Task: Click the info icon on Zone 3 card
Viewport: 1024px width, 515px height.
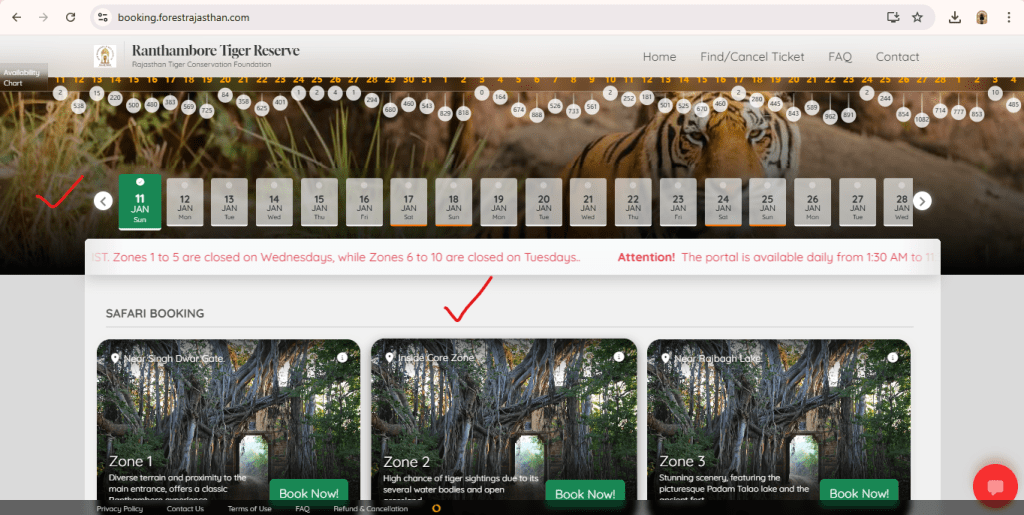Action: [x=893, y=357]
